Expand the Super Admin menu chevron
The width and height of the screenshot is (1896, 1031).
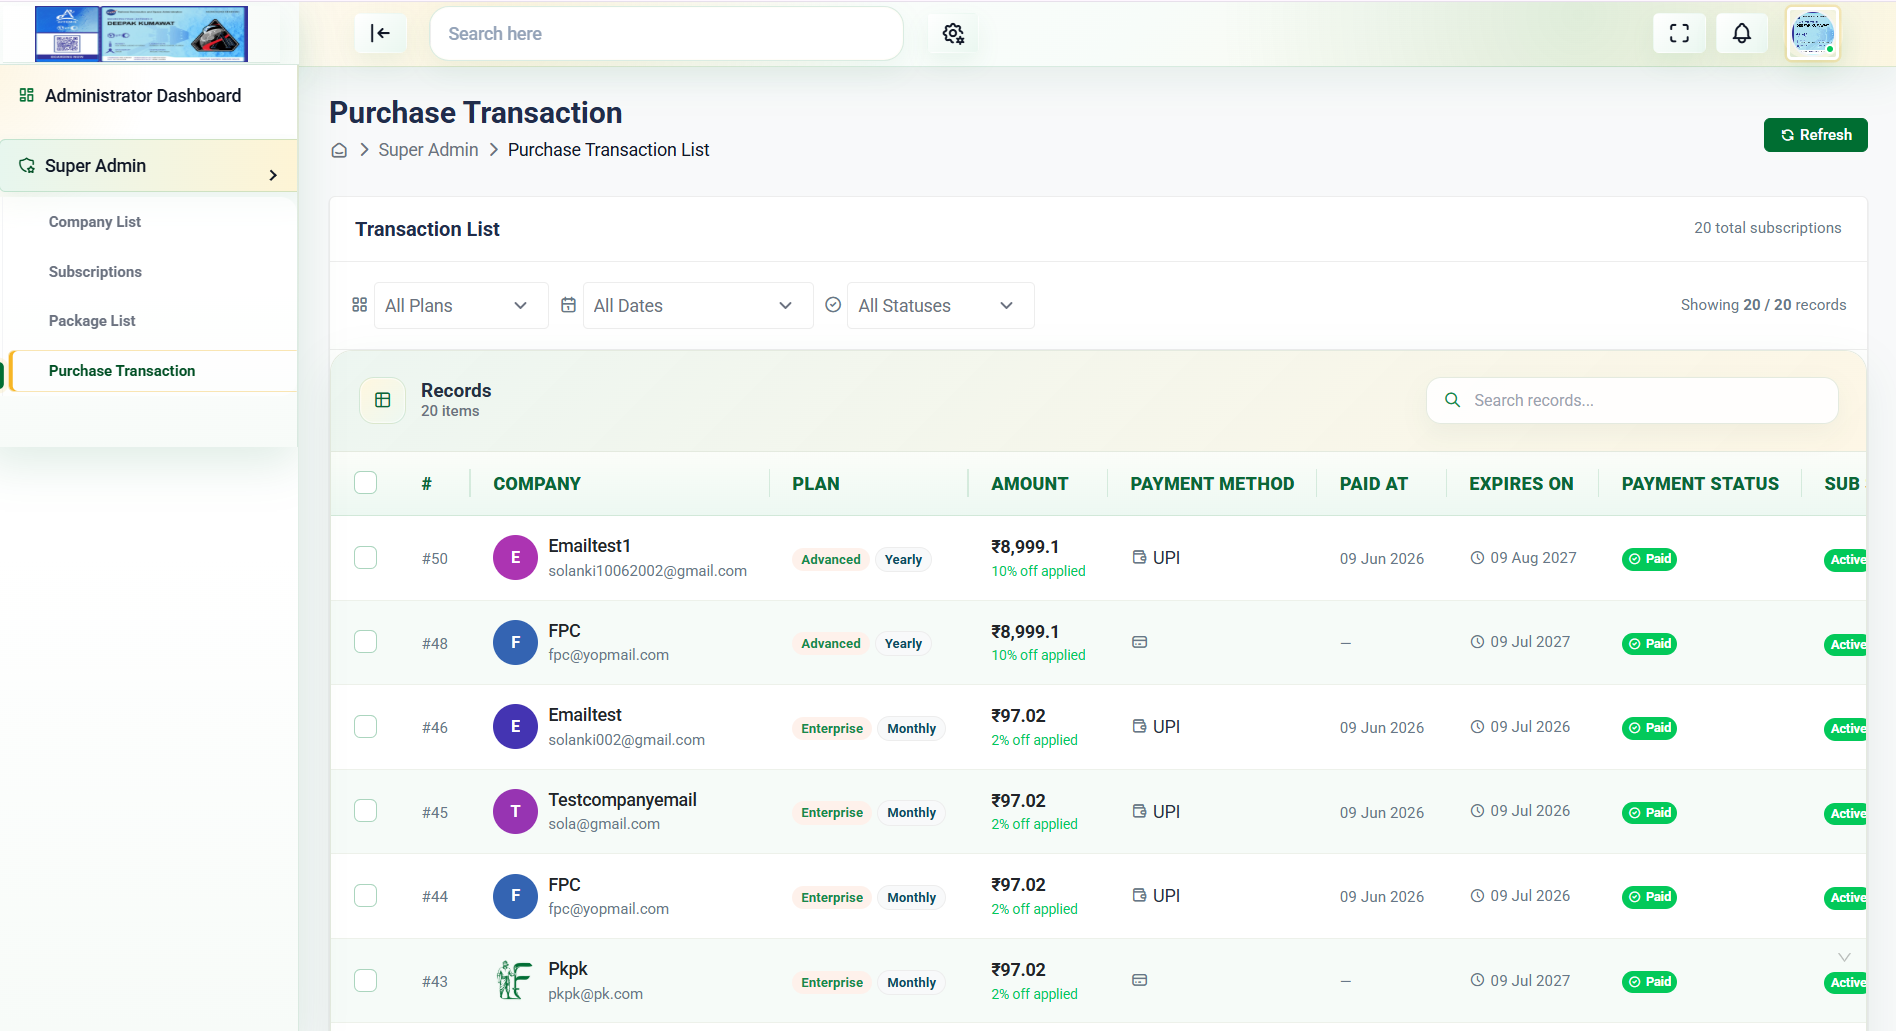pyautogui.click(x=273, y=175)
